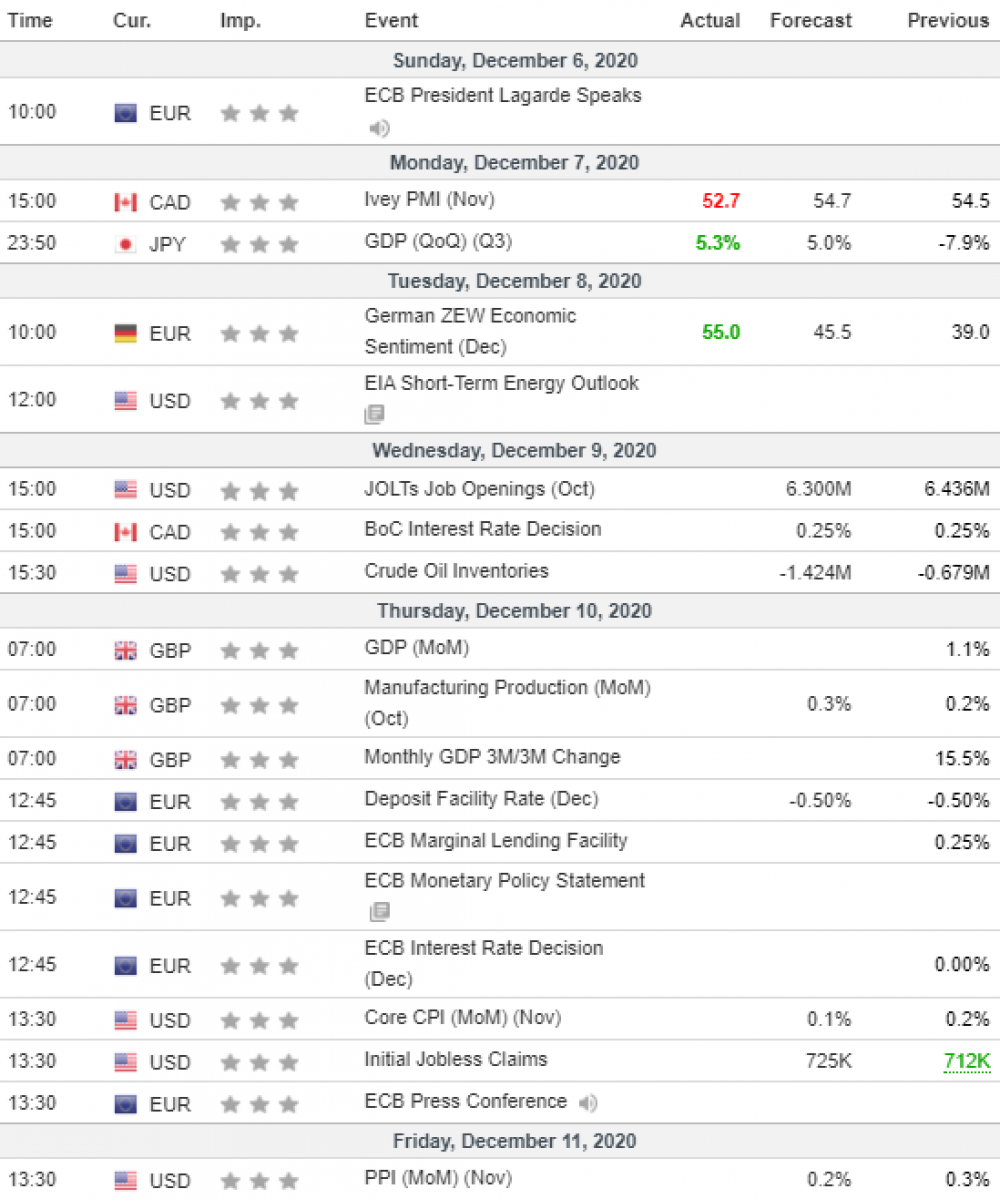The width and height of the screenshot is (1000, 1199).
Task: Click the EU flag in the ECB Marginal Lending row
Action: click(x=125, y=844)
